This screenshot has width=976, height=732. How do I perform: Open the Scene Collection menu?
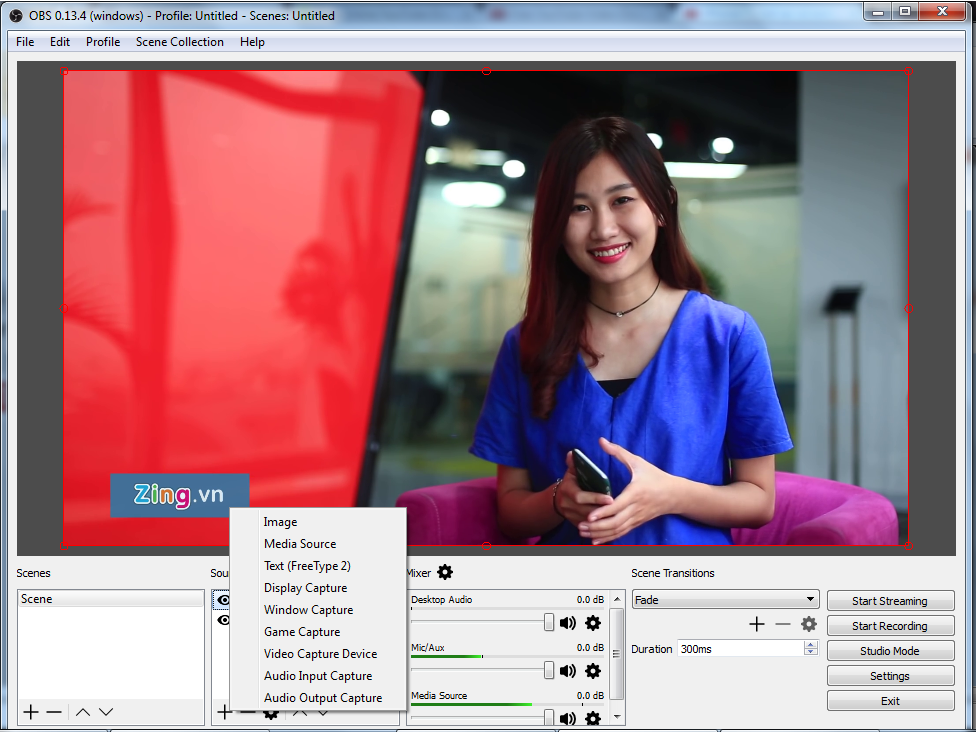tap(179, 42)
